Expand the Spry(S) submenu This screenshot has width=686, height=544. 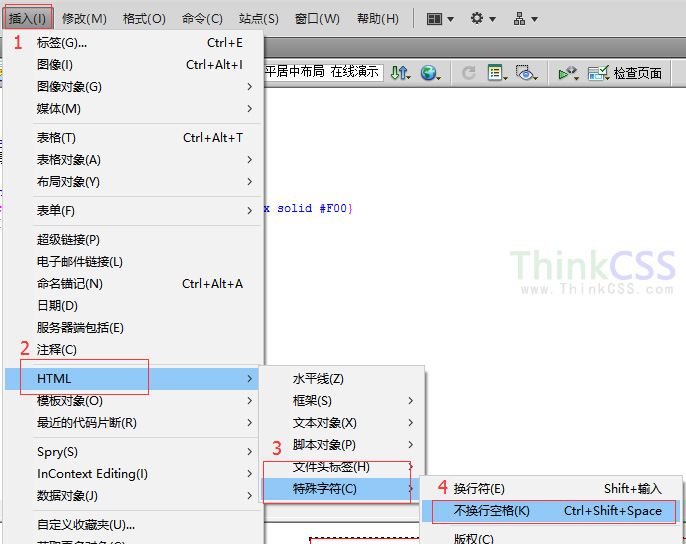(133, 452)
